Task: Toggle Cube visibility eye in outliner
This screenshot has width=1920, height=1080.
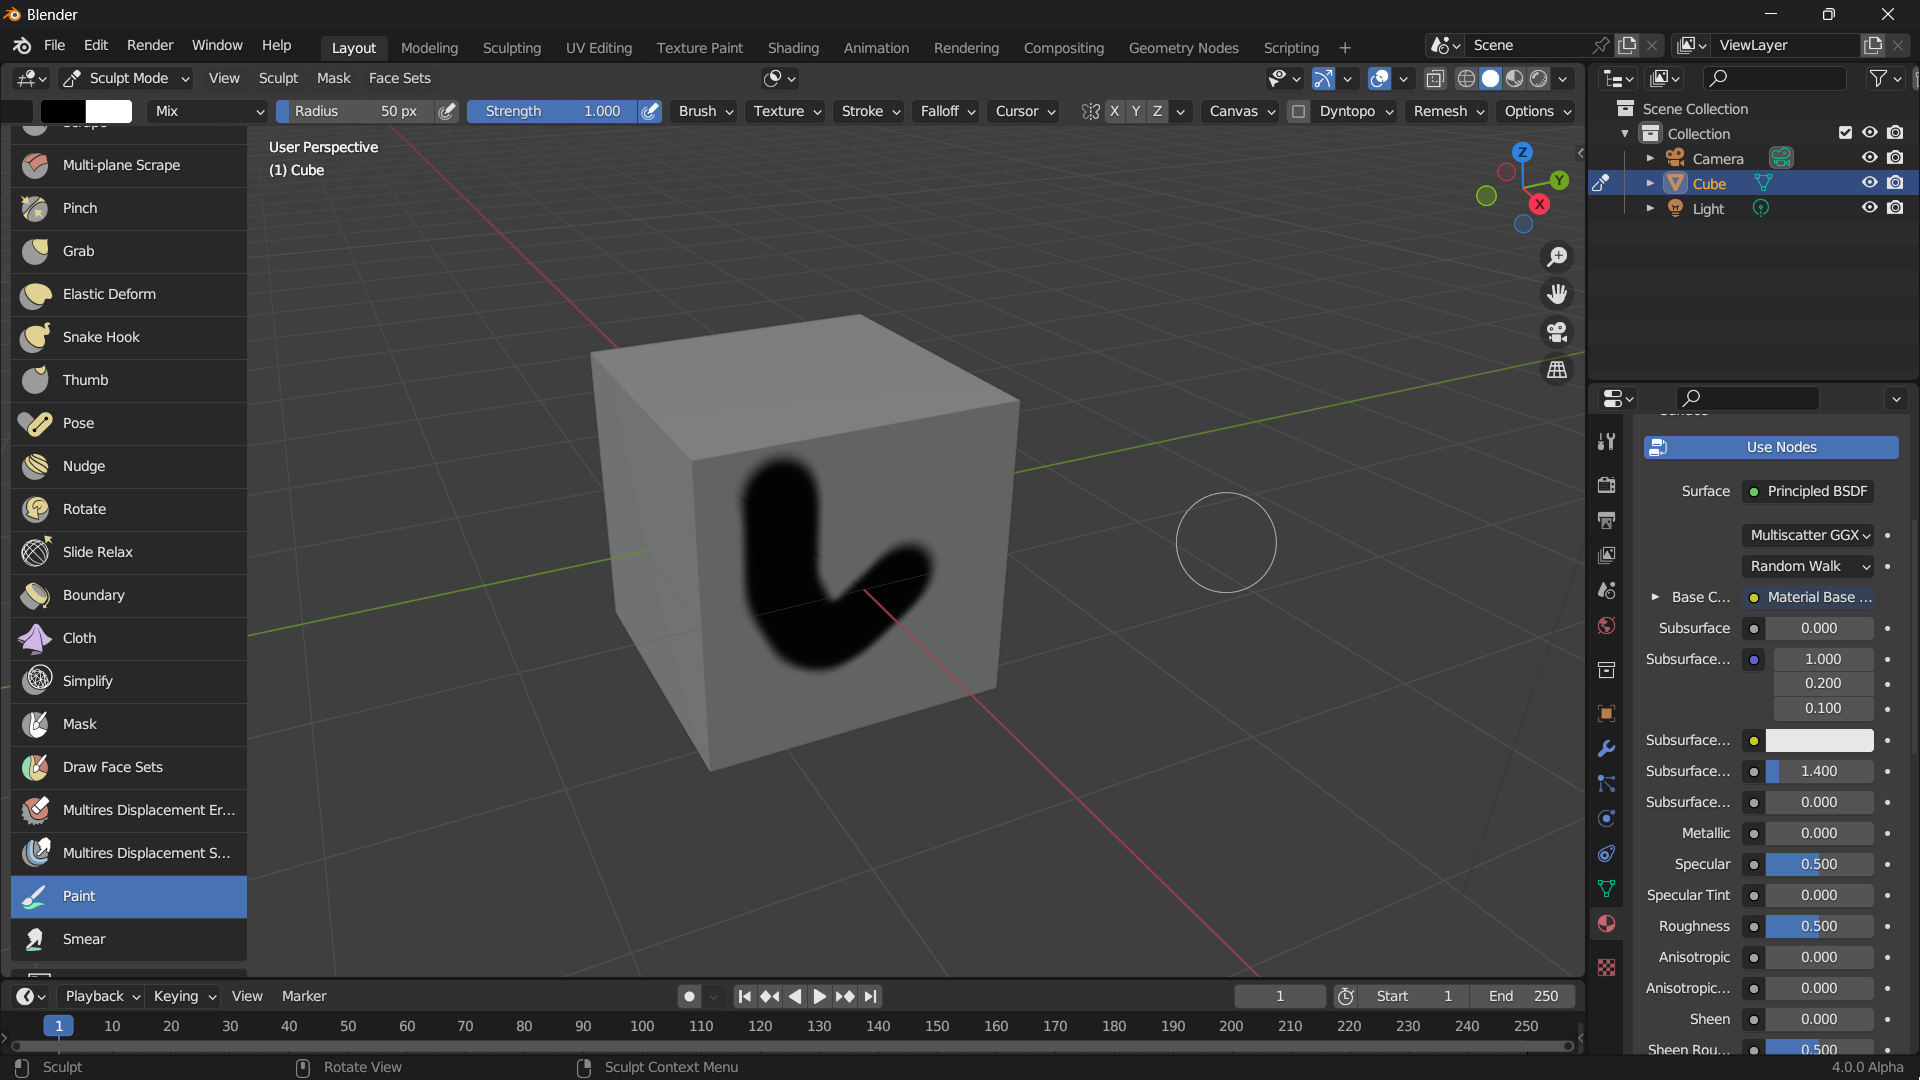Action: pos(1869,183)
